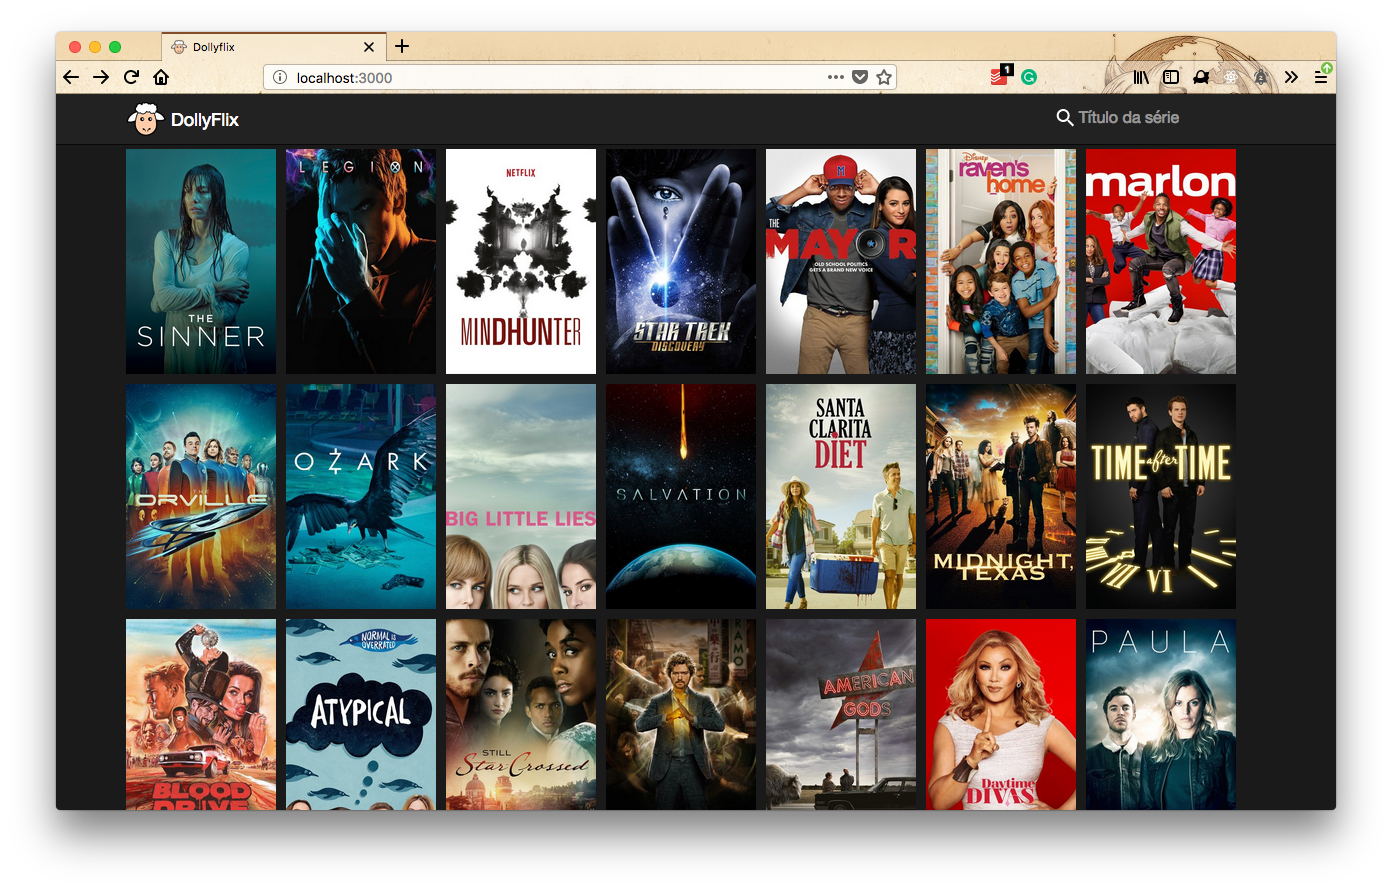Open the Santa Clarita Diet poster

(841, 496)
